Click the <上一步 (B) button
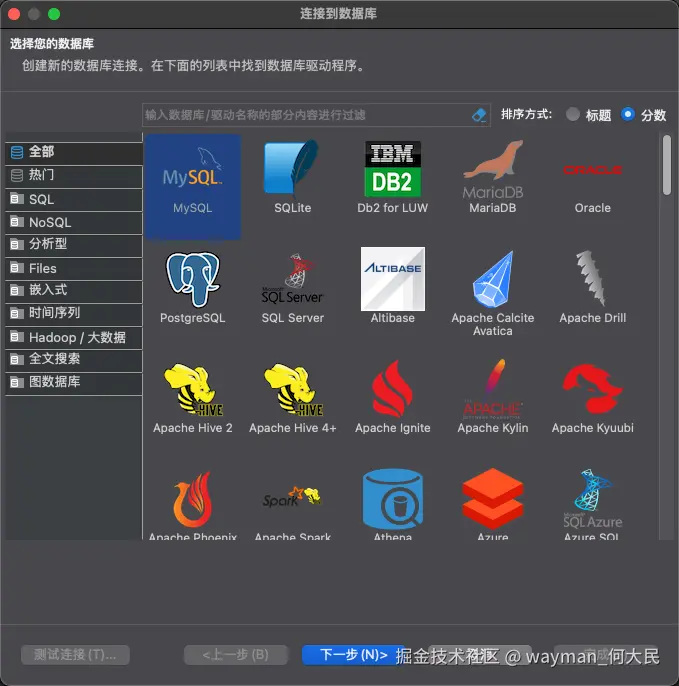Viewport: 679px width, 686px height. point(235,655)
